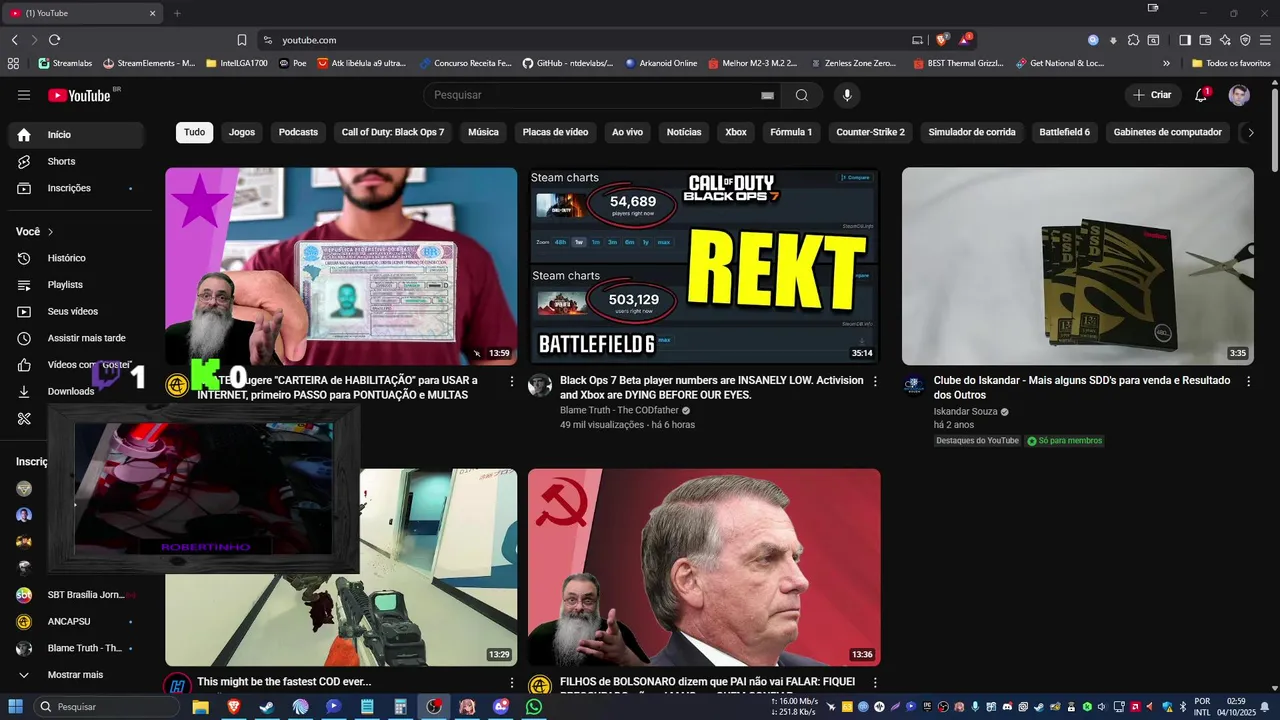Open options menu for Black Ops 7 Beta video
This screenshot has height=720, width=1280.
point(875,381)
